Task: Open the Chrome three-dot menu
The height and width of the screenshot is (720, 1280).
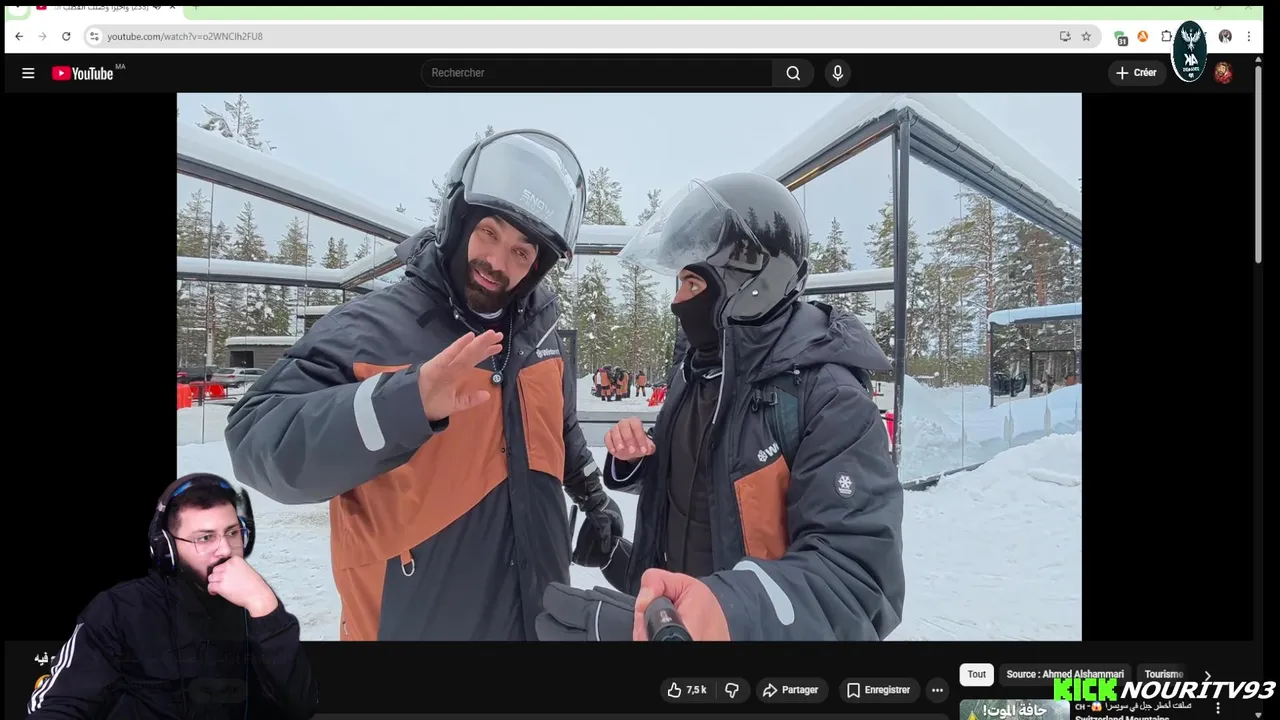Action: [x=1248, y=36]
